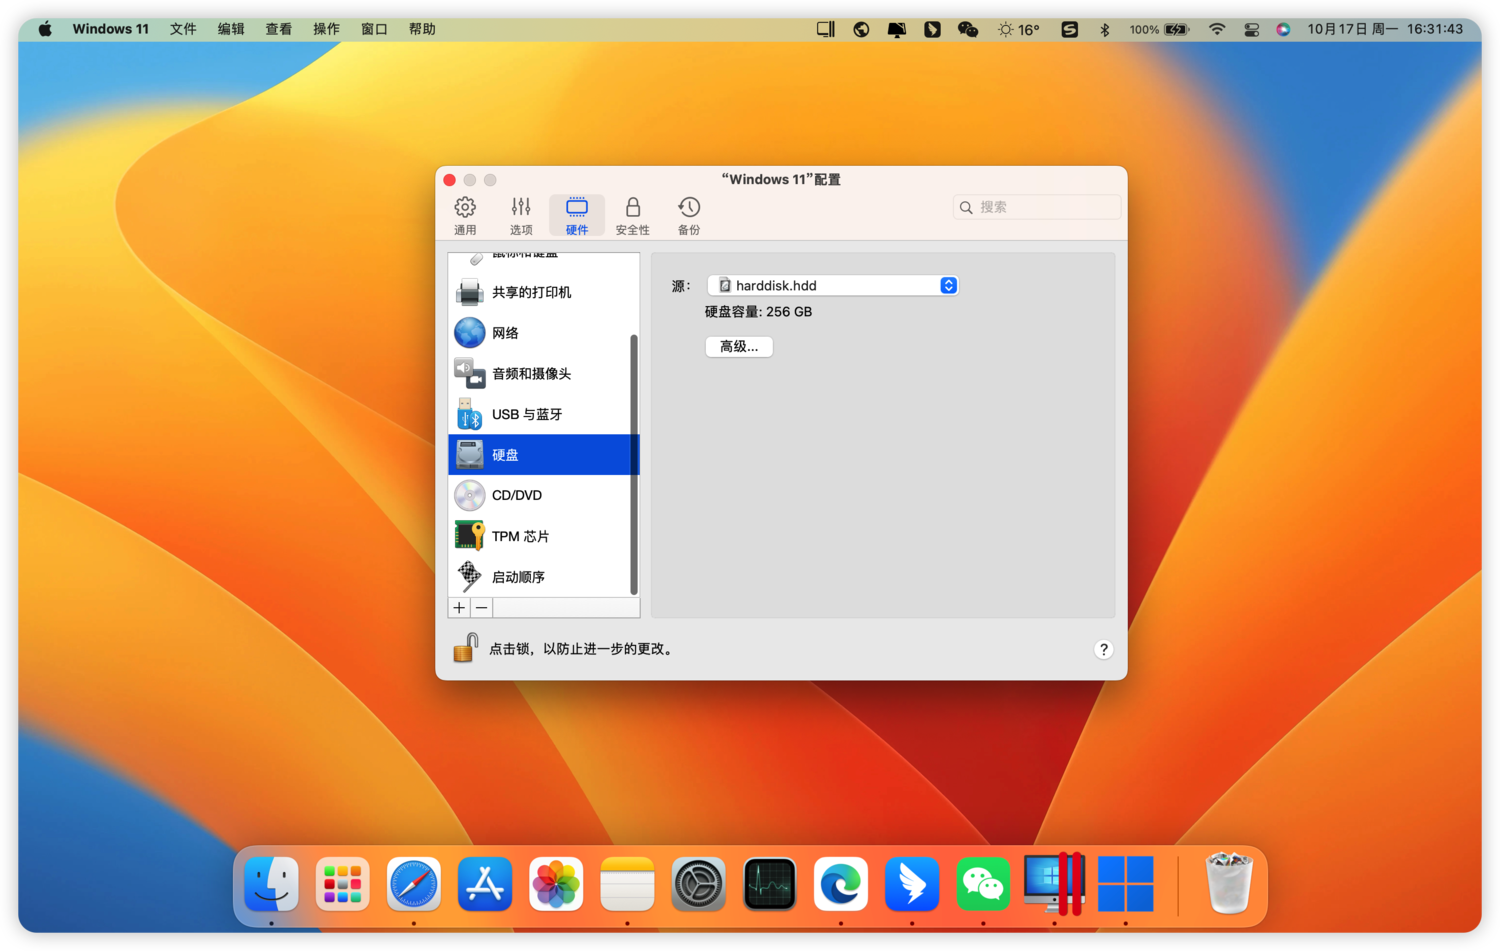The image size is (1500, 951).
Task: Click the weather 16° menu bar item
Action: (x=1018, y=29)
